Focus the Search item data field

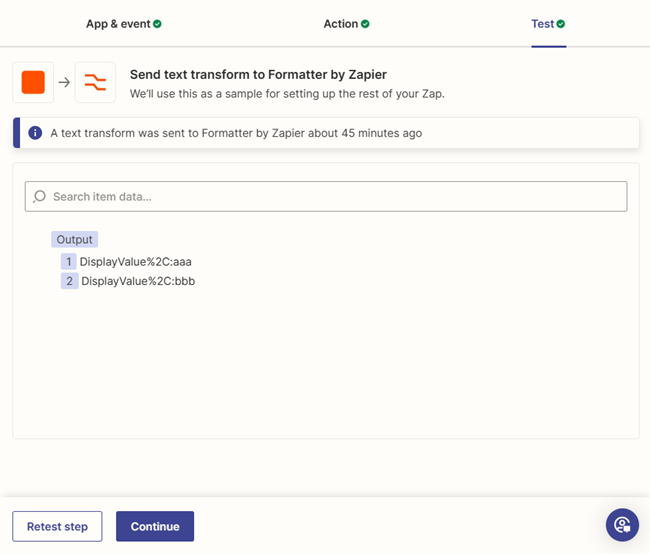(326, 196)
